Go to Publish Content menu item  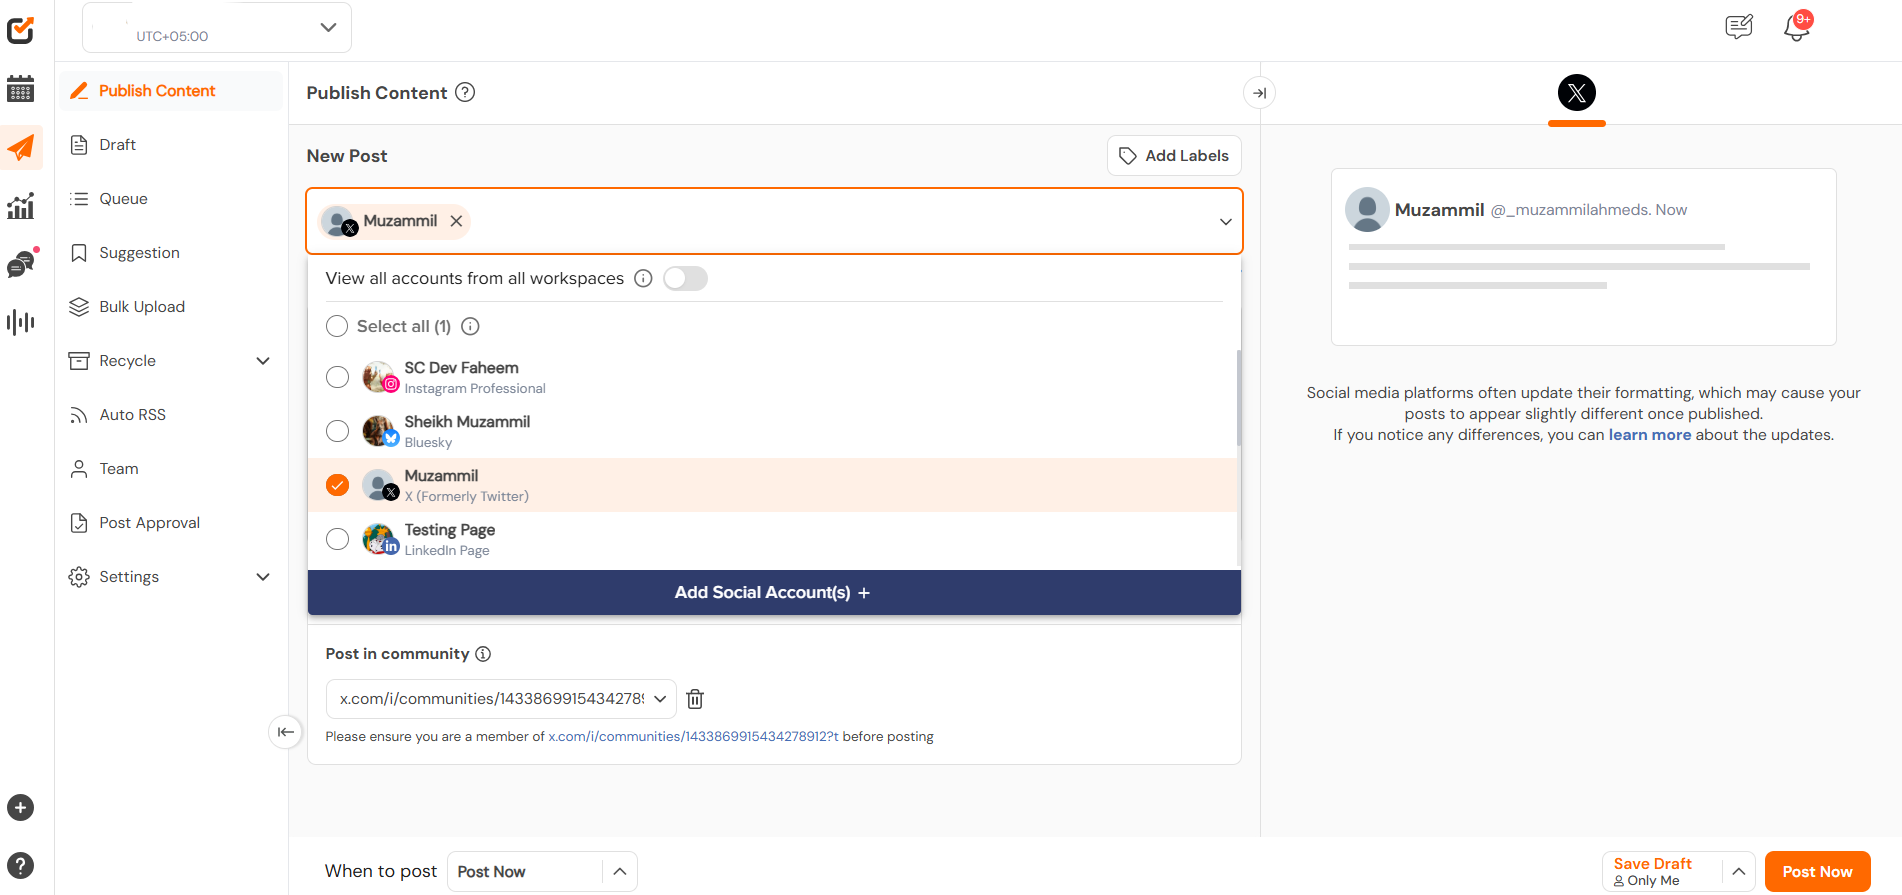[x=171, y=91]
